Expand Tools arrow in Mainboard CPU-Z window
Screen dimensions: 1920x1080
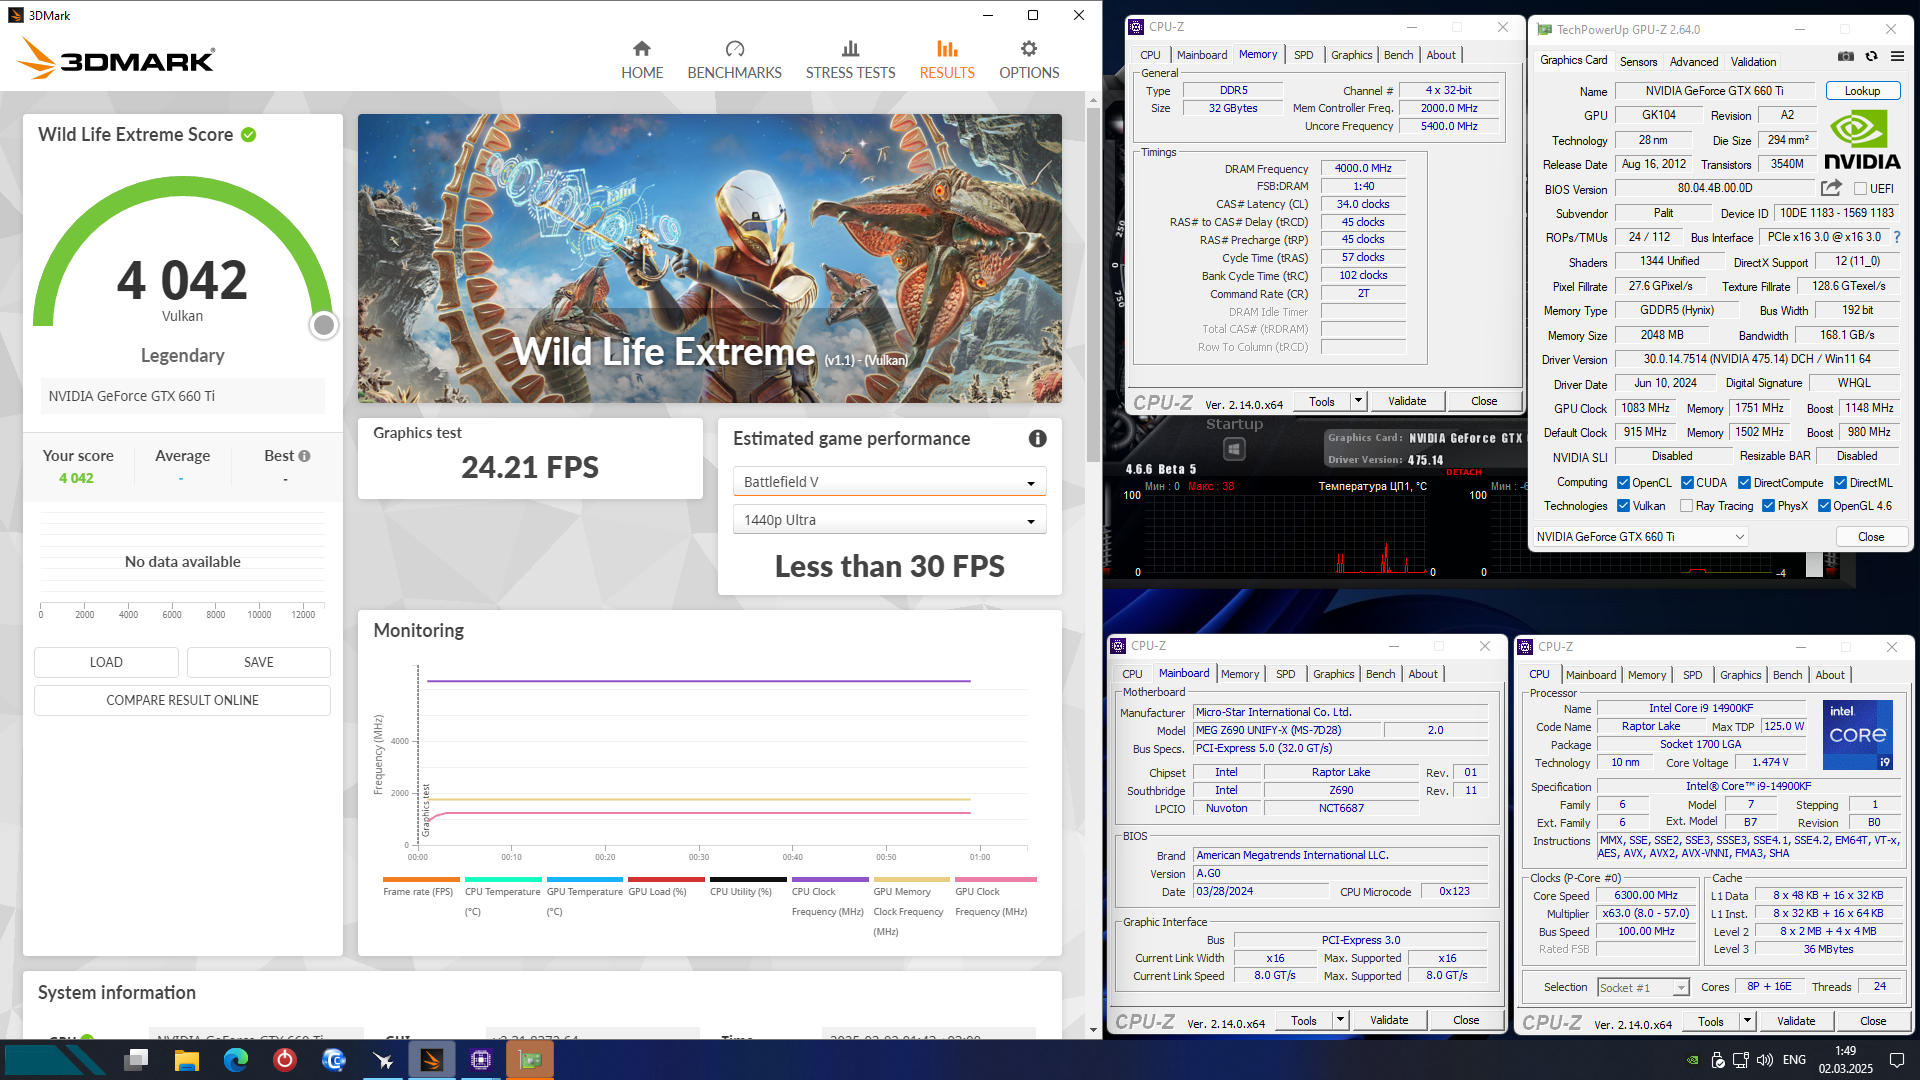pos(1340,1020)
